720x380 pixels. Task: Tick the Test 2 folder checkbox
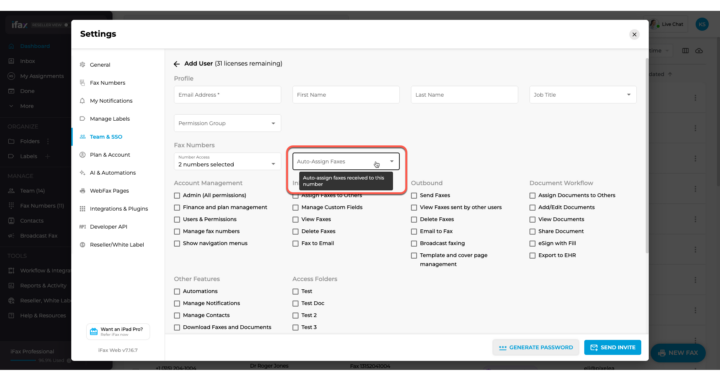[295, 315]
